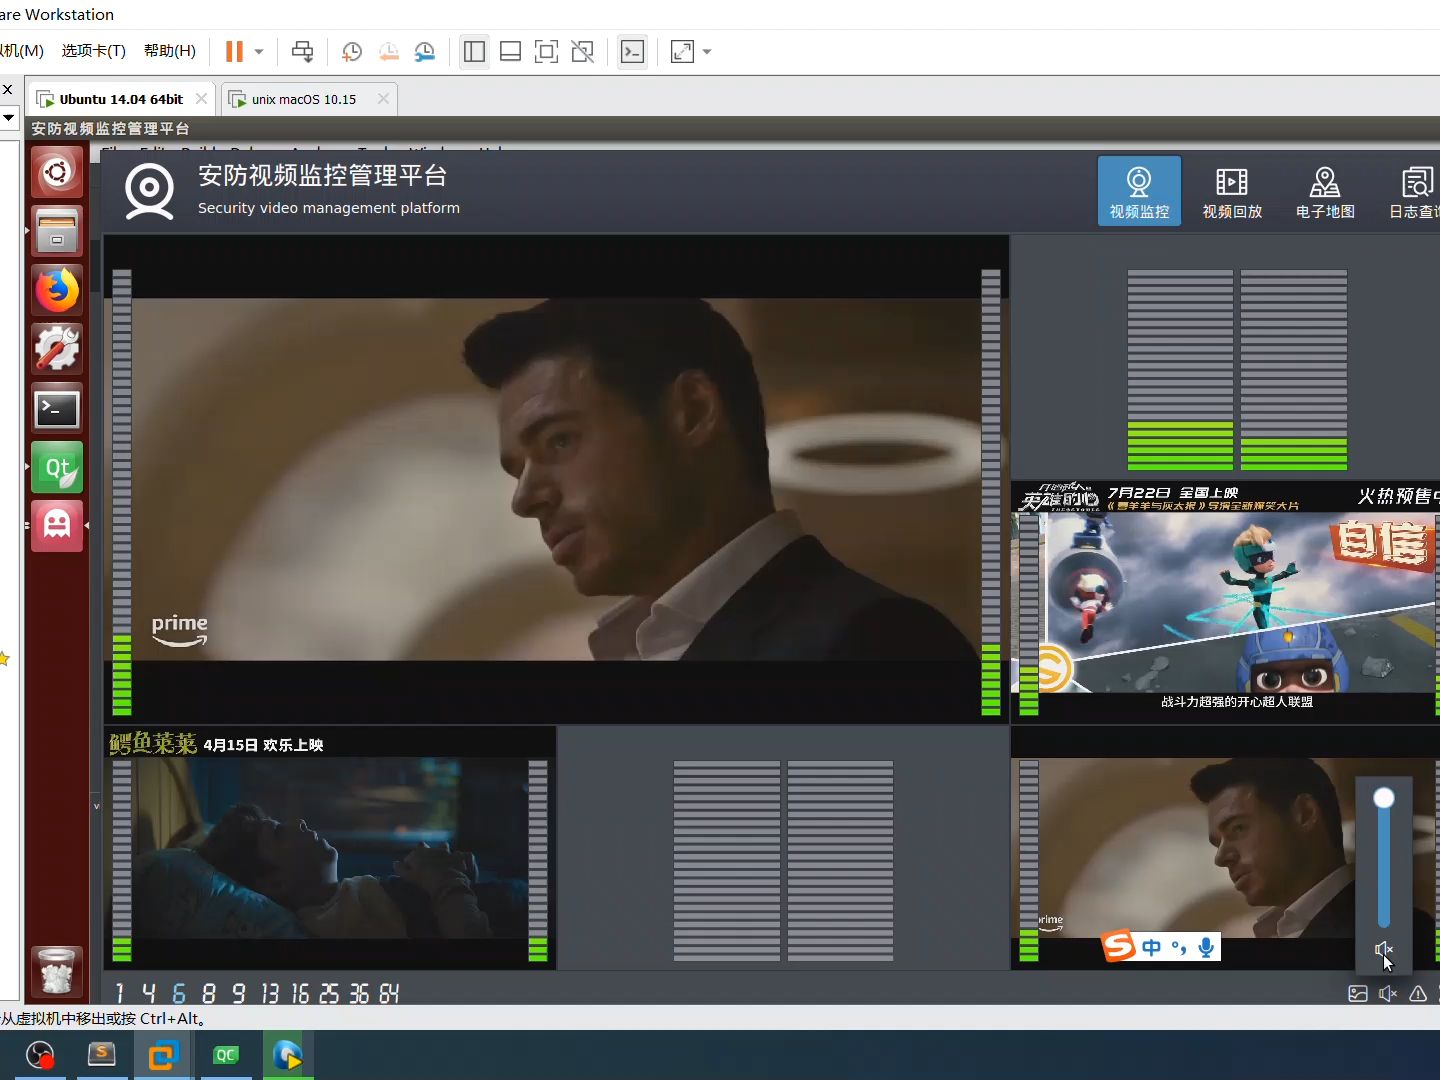Switch to 13-channel layout

point(270,993)
